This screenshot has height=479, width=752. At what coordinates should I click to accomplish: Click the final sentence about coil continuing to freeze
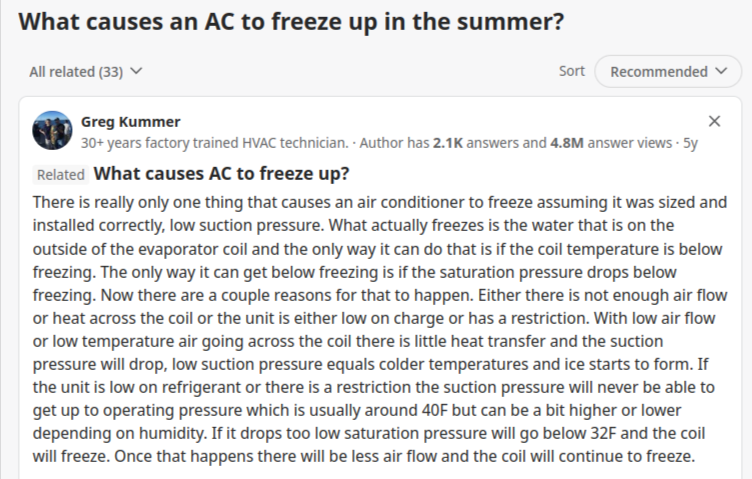(x=404, y=456)
